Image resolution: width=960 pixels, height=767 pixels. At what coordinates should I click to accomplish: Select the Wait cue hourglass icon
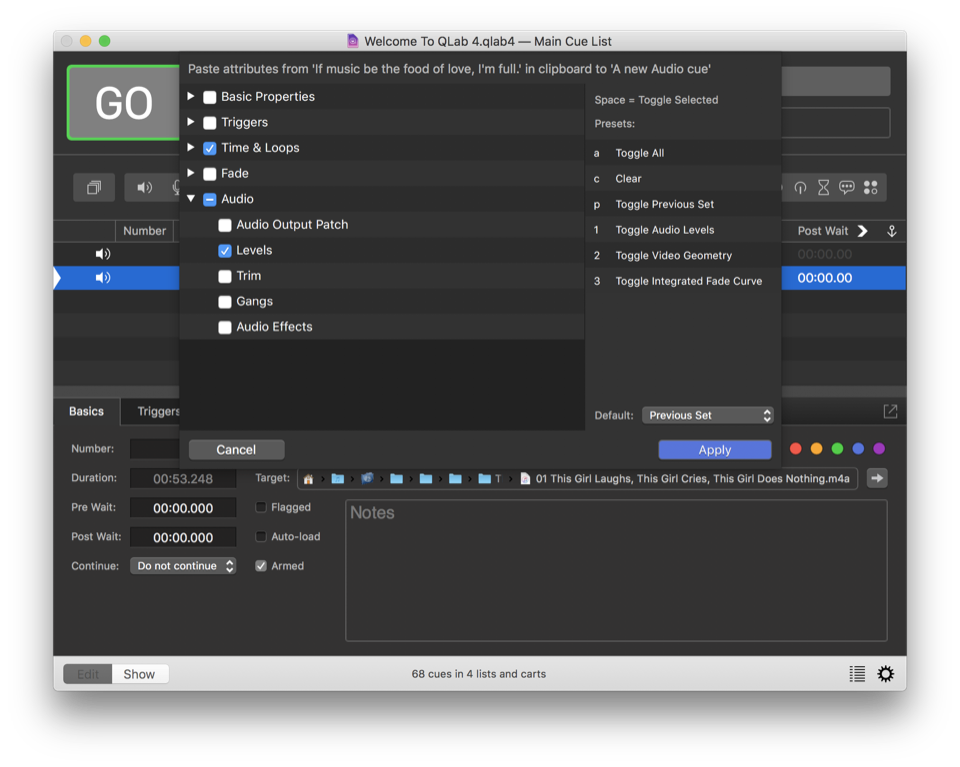pos(823,188)
